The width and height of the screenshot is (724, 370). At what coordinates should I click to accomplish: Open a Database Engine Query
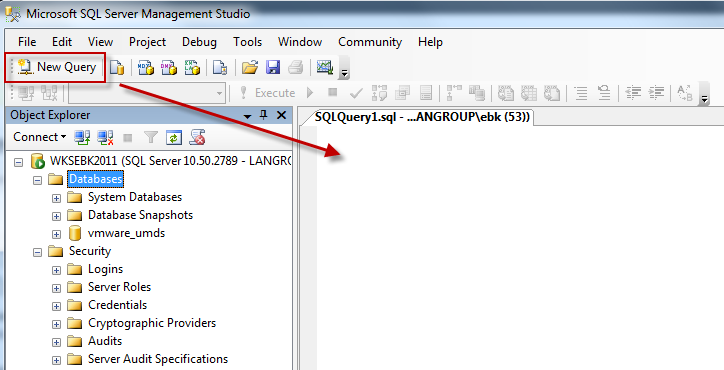tap(117, 67)
